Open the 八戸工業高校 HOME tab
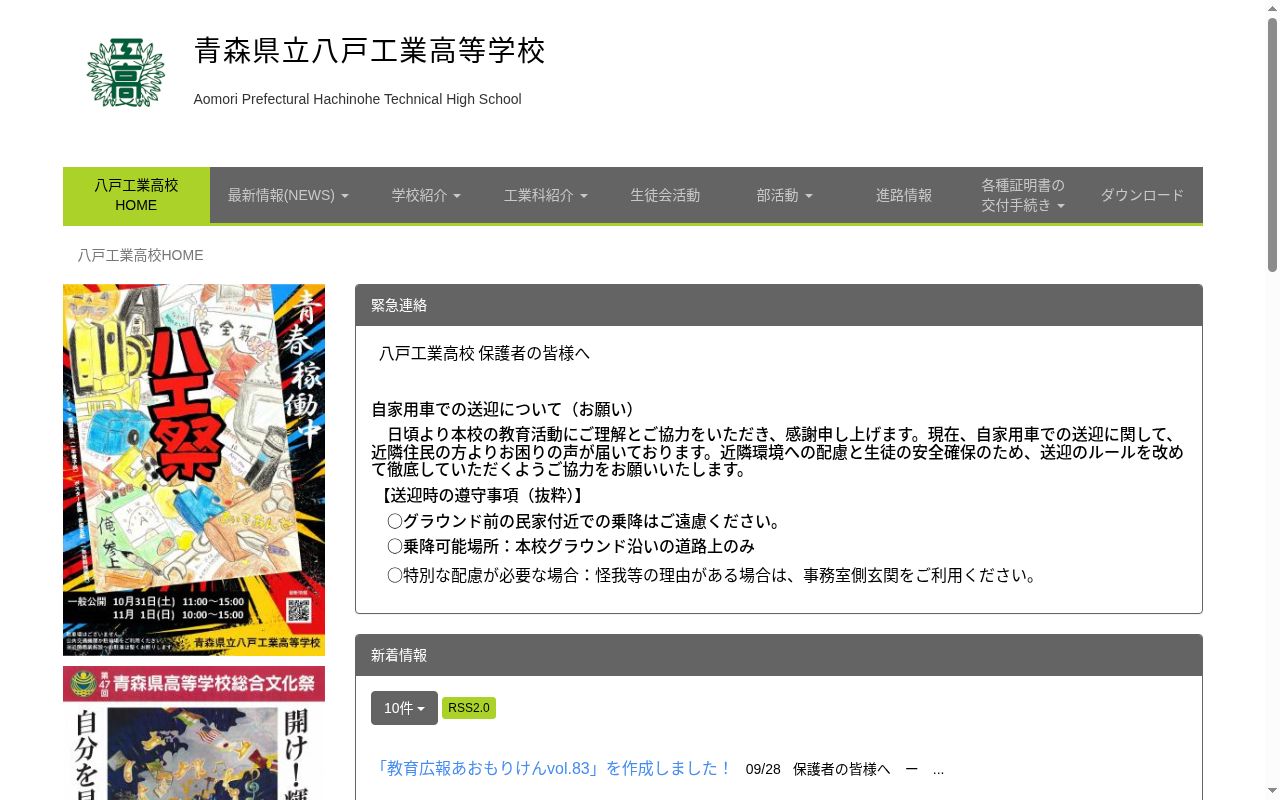 coord(136,195)
